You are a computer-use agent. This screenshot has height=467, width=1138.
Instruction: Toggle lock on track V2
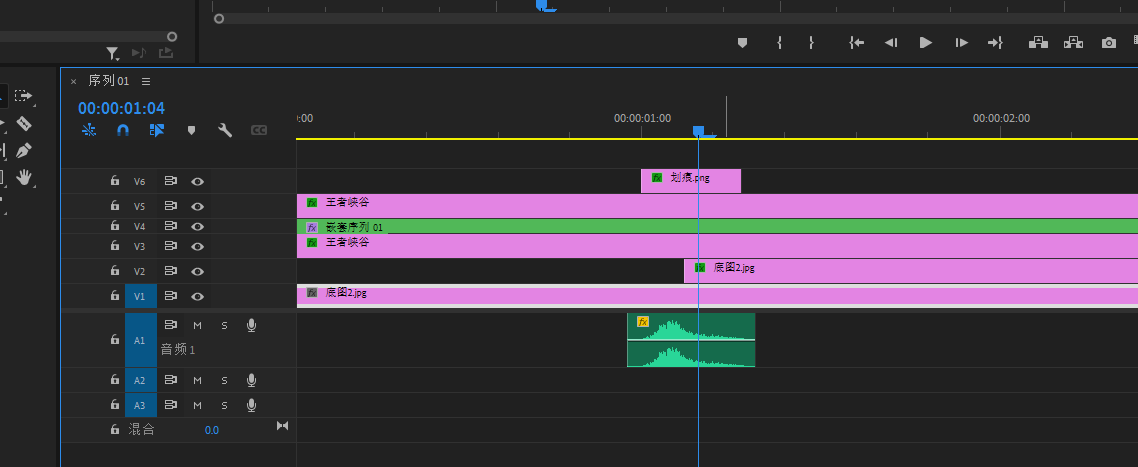point(115,271)
